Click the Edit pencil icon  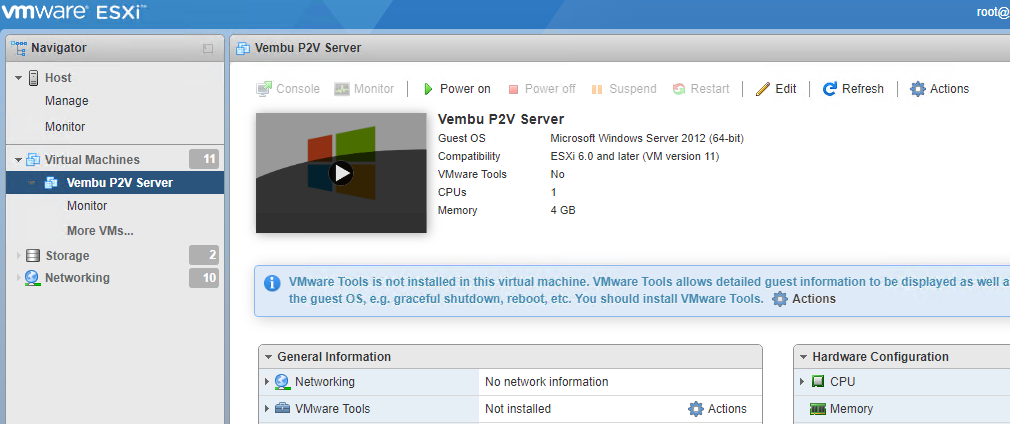point(763,89)
